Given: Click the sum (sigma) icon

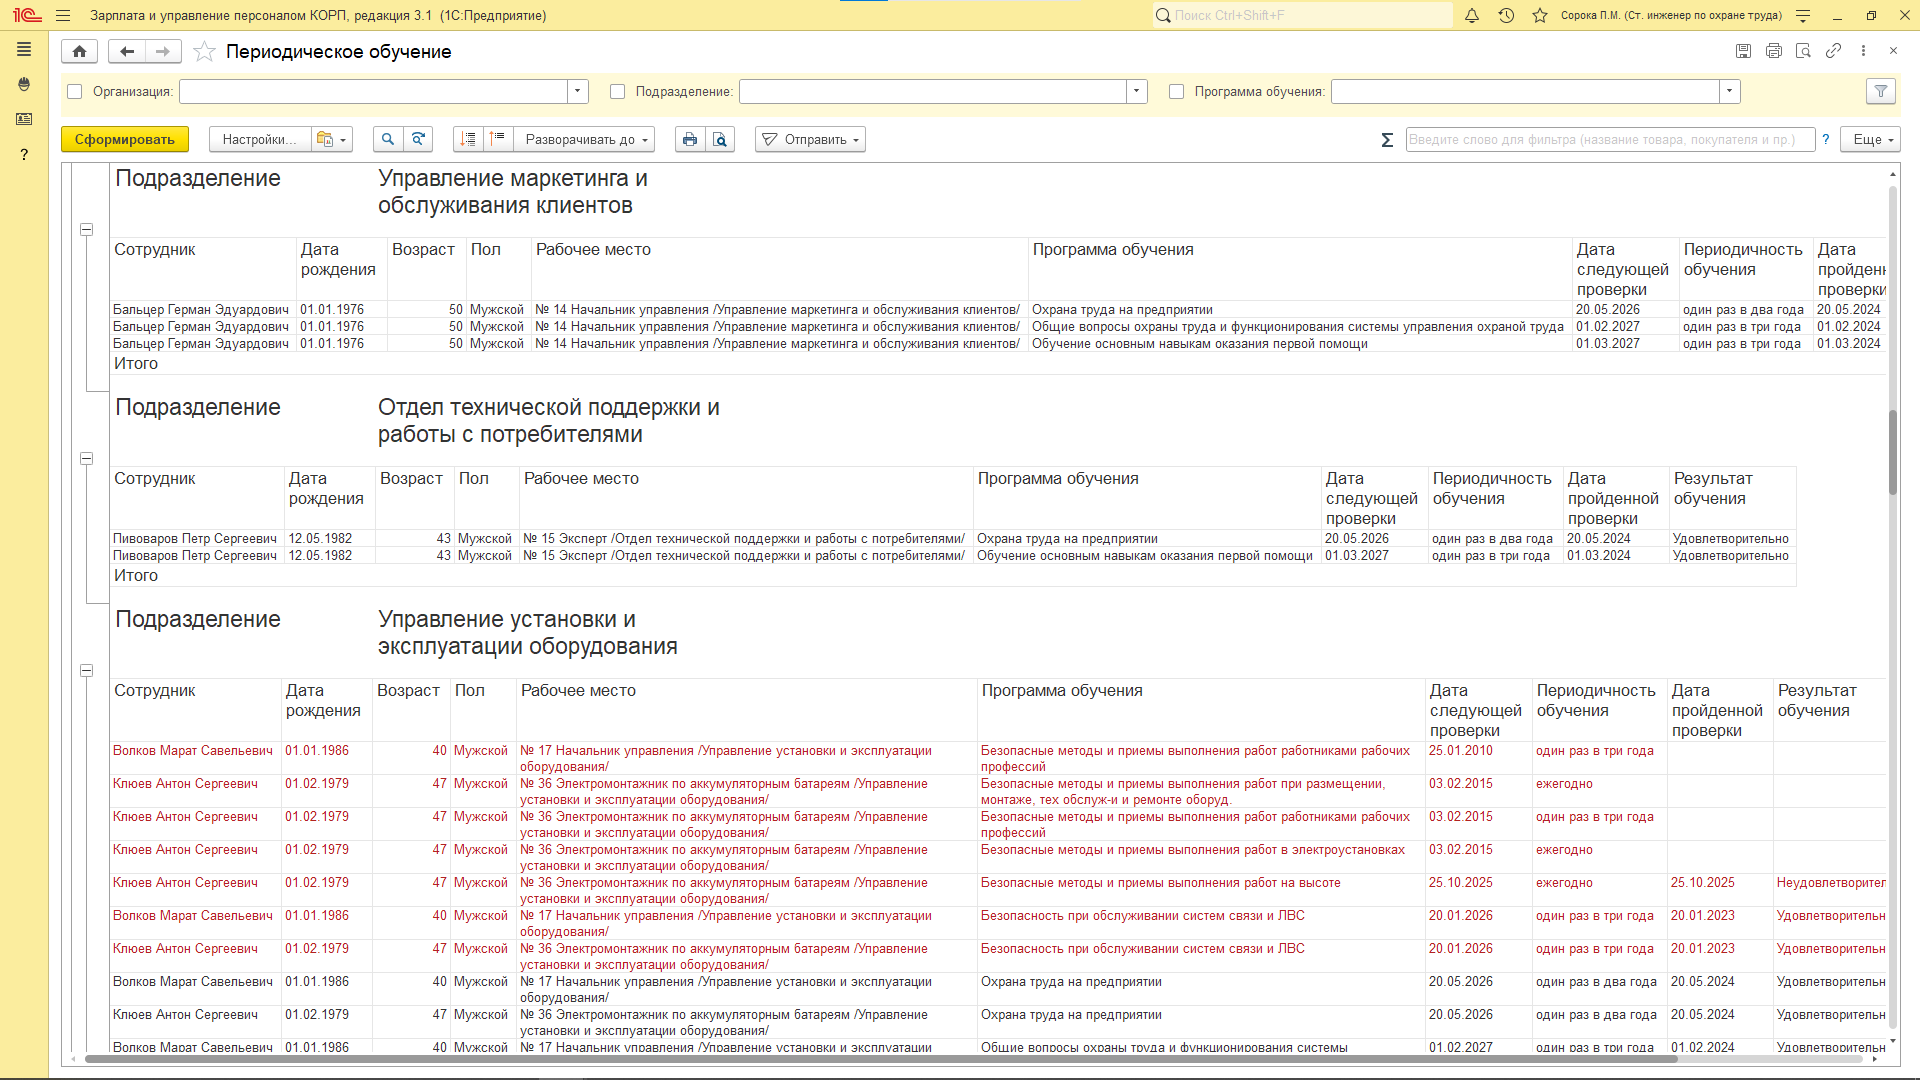Looking at the screenshot, I should pyautogui.click(x=1387, y=140).
